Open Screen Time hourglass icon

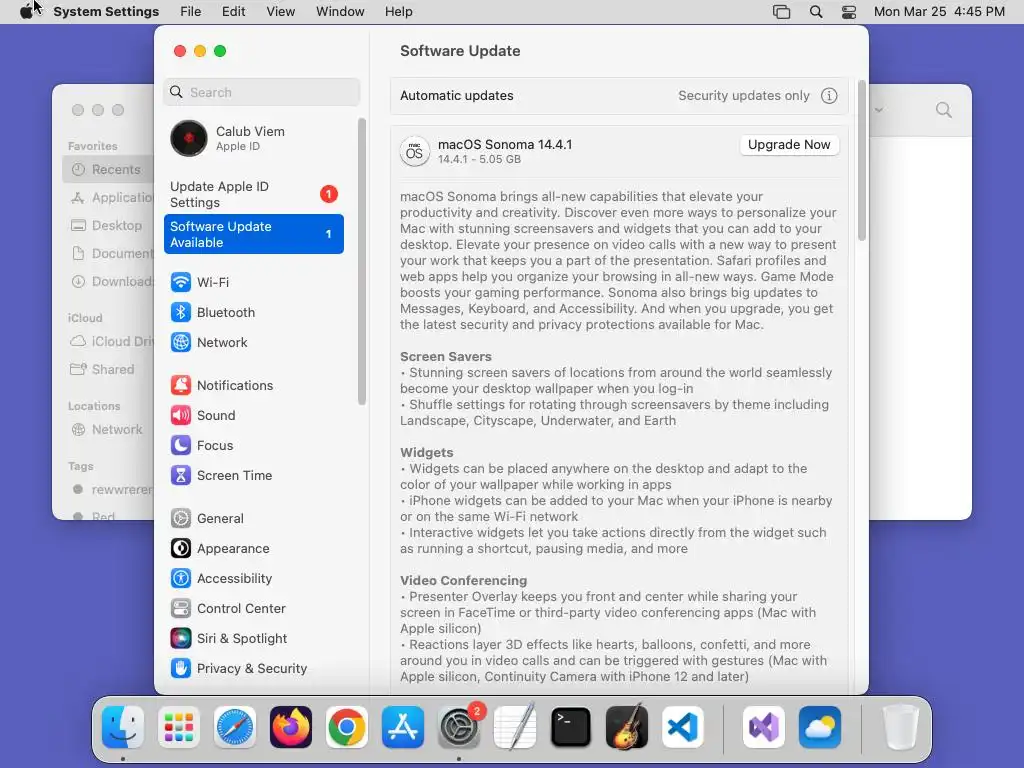pos(181,475)
